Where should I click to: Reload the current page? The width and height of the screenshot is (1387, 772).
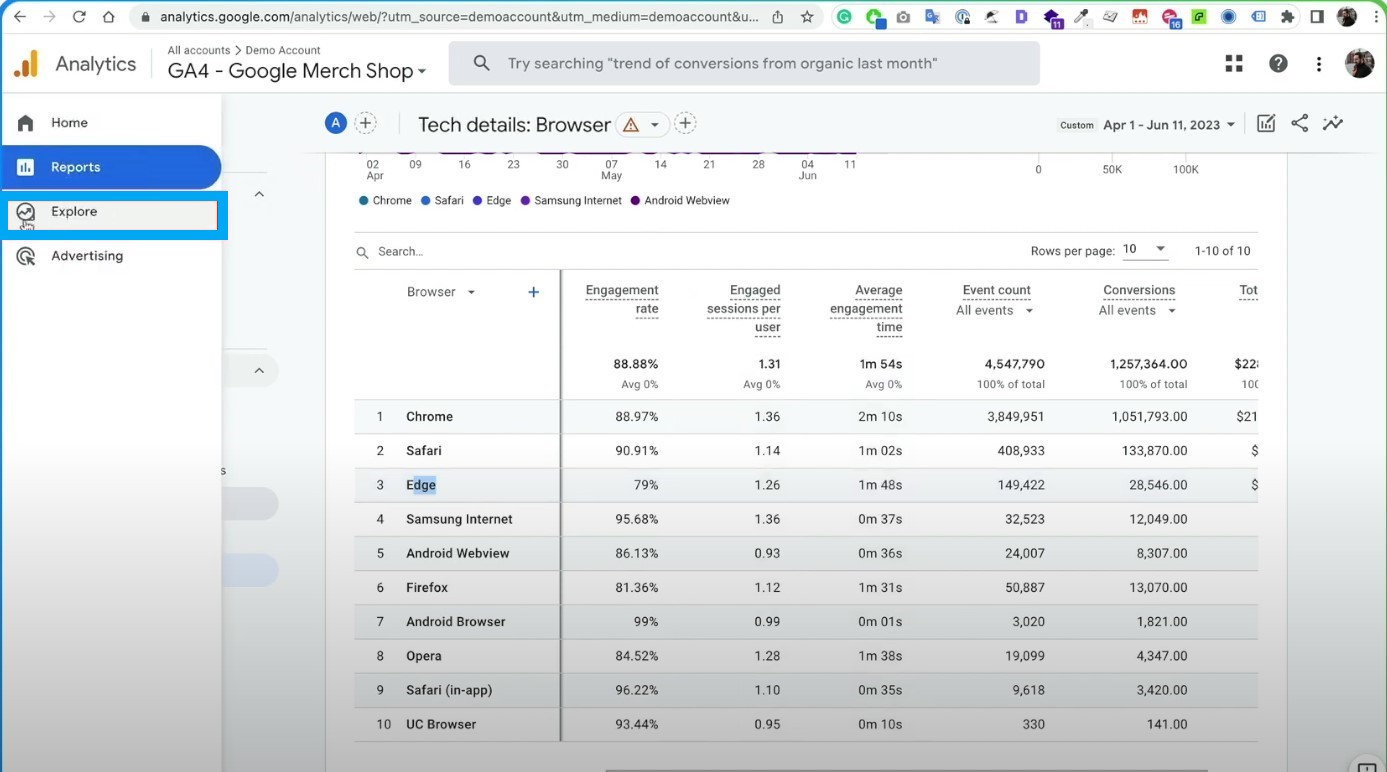click(79, 17)
